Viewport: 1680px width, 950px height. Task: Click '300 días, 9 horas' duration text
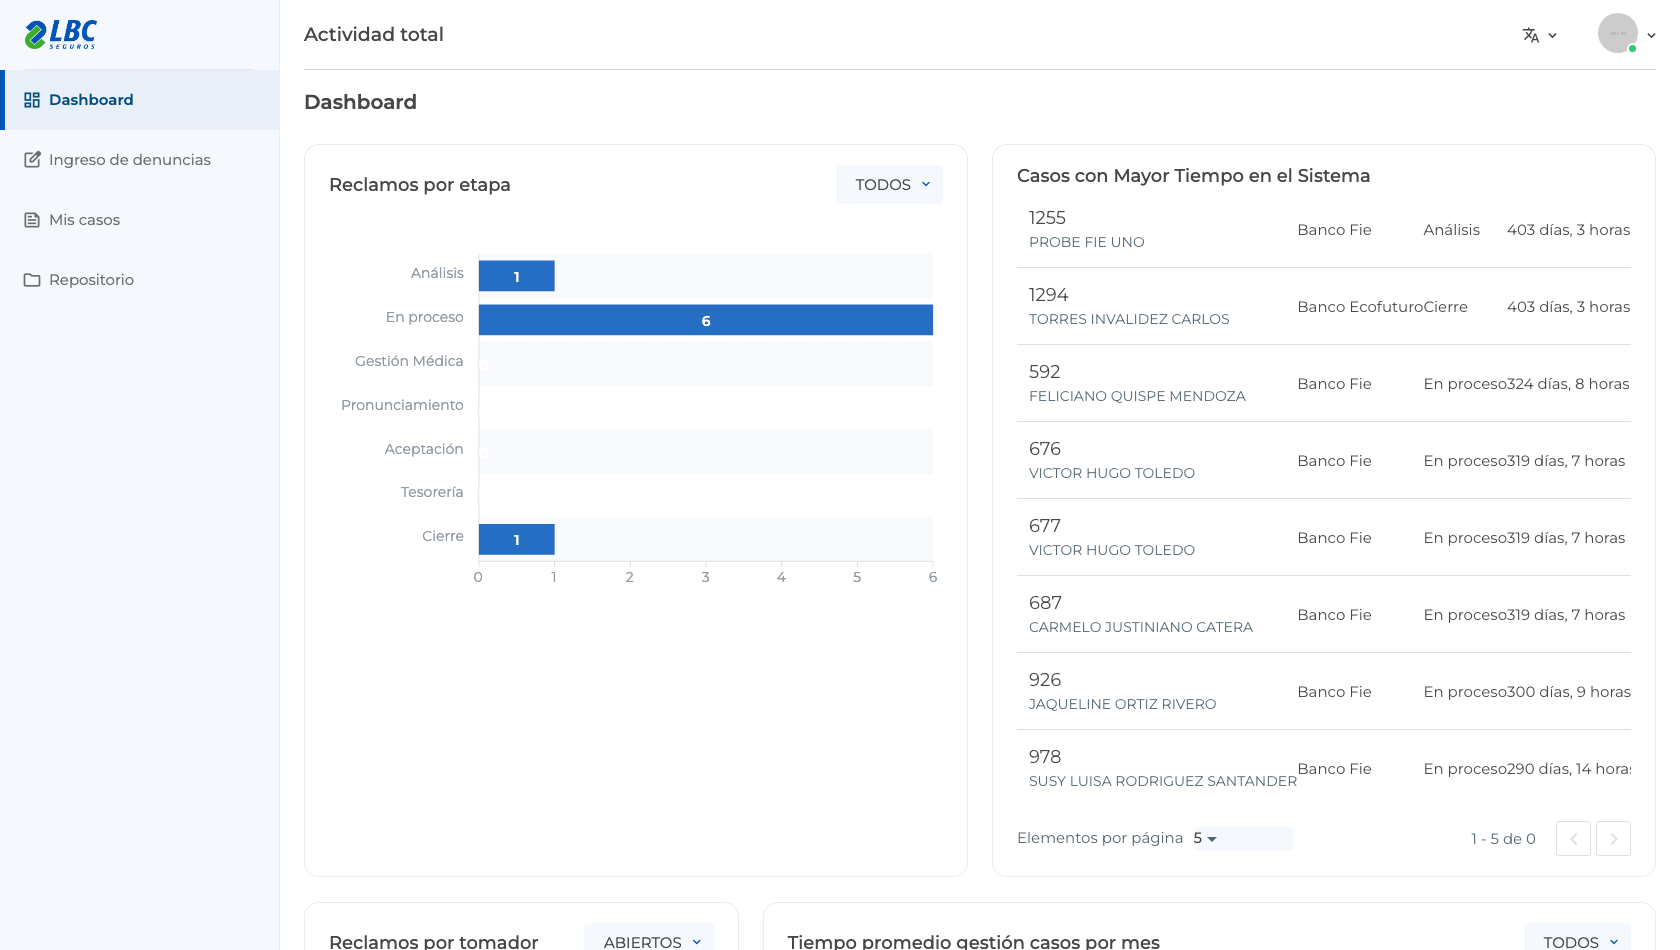pos(1569,692)
